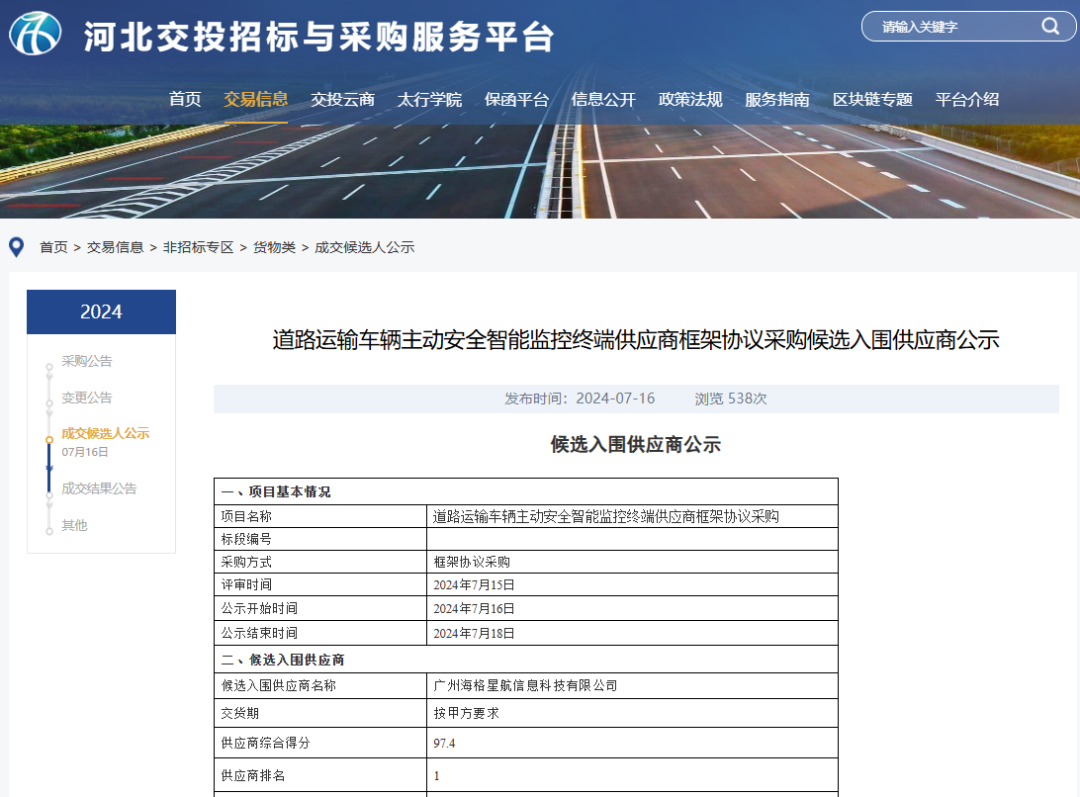Select 变更公告 in the timeline sidebar
This screenshot has height=797, width=1080.
coord(87,397)
